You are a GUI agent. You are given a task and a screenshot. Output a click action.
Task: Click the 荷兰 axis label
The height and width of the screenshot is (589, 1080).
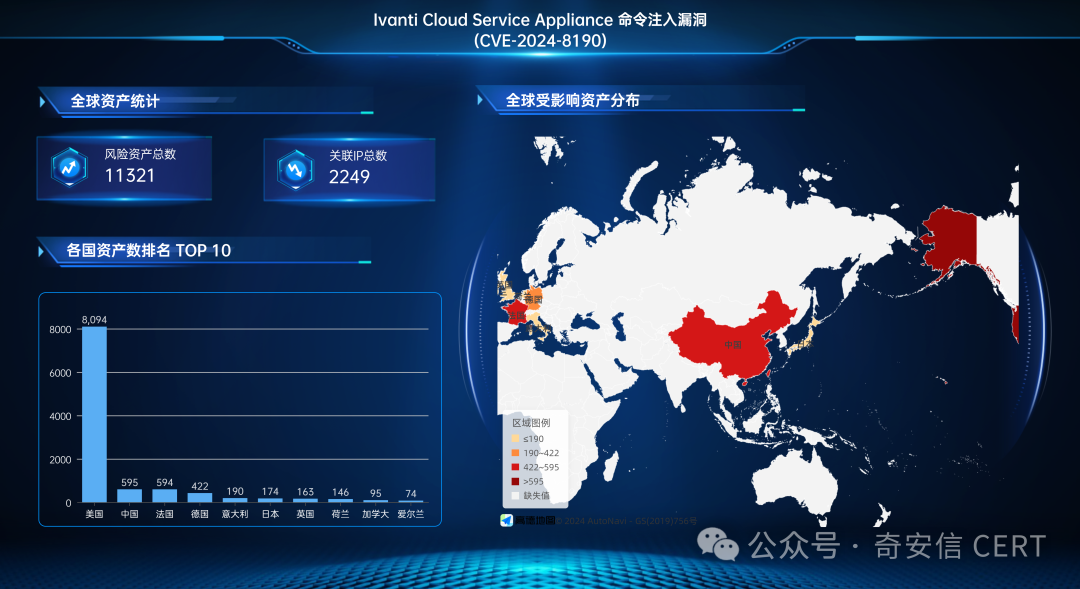point(340,514)
